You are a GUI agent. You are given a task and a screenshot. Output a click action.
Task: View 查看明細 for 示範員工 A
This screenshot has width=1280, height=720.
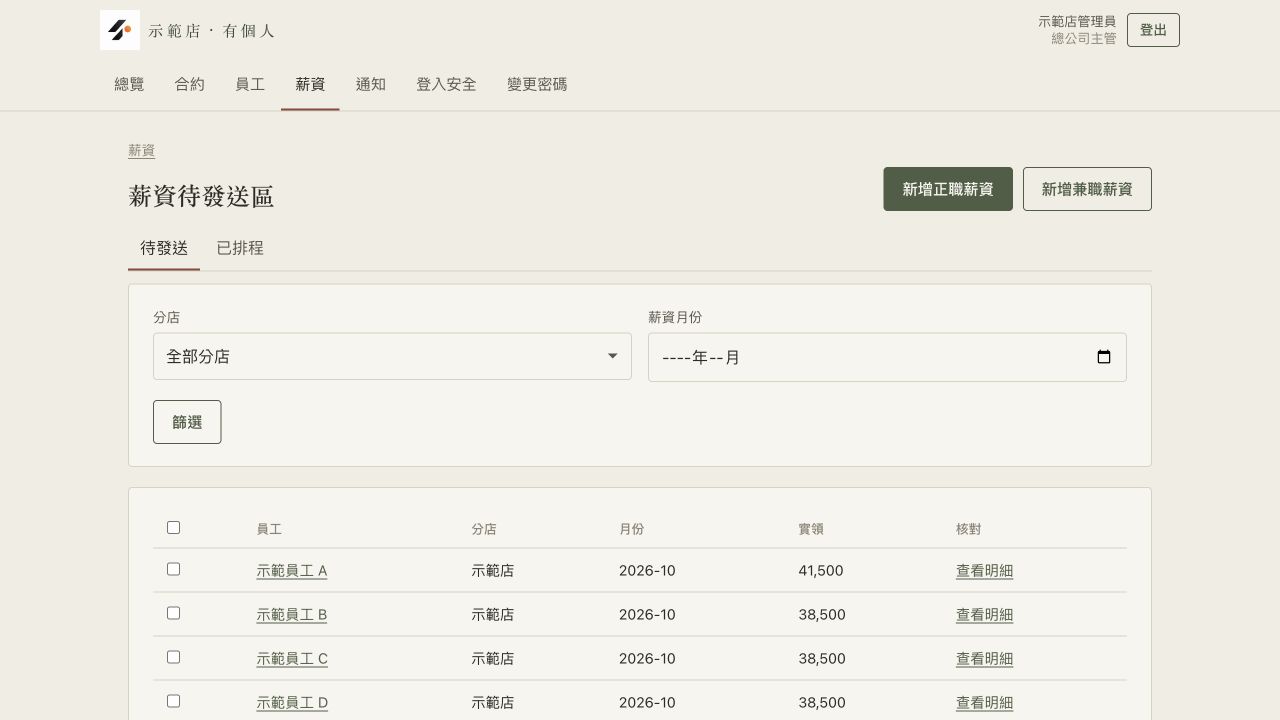coord(984,571)
